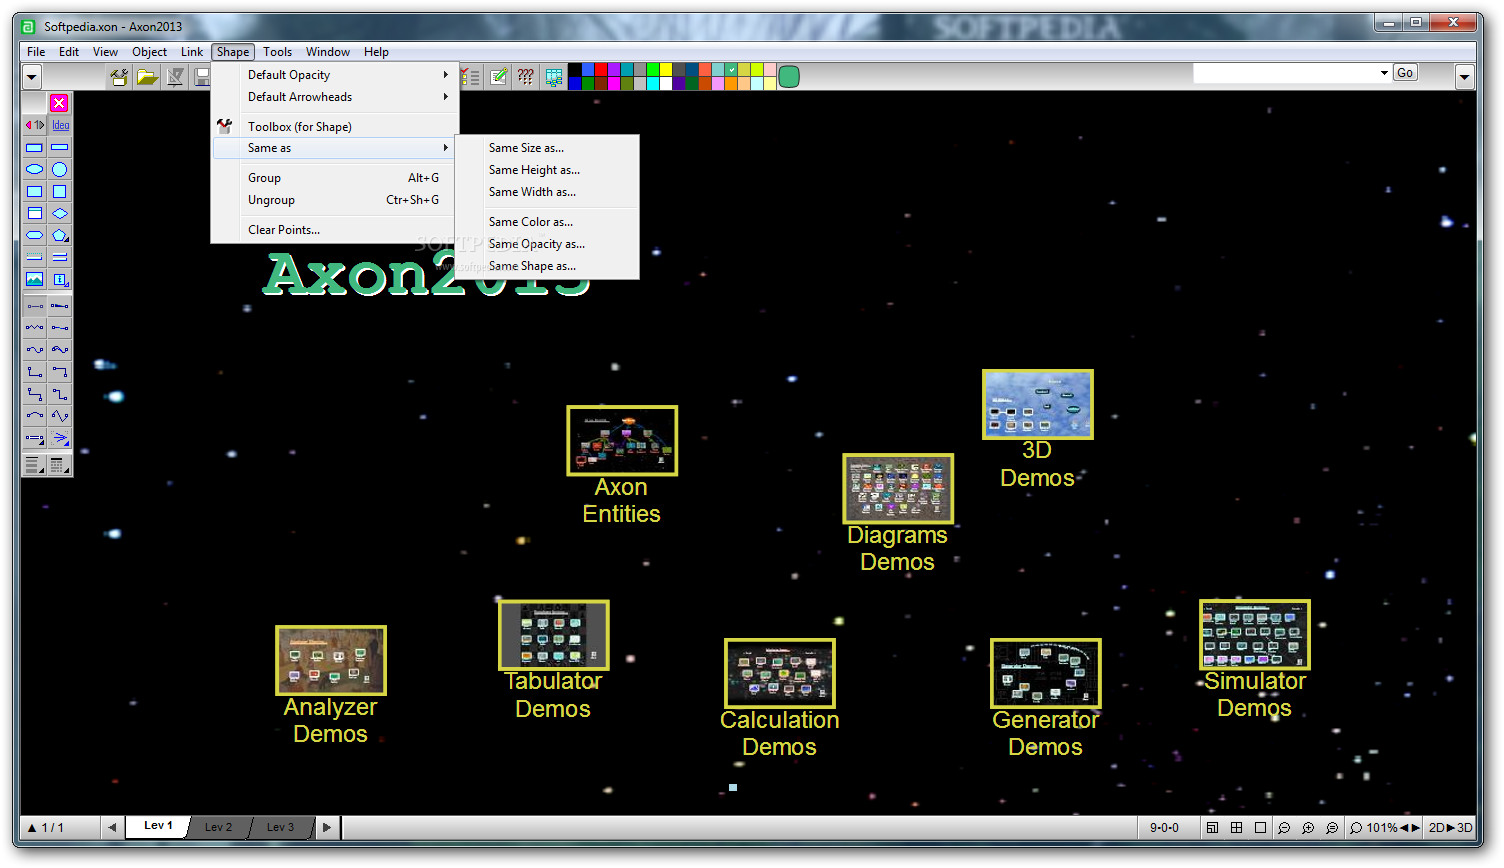Open the Tools menu
Viewport: 1504px width, 868px height.
pyautogui.click(x=278, y=52)
